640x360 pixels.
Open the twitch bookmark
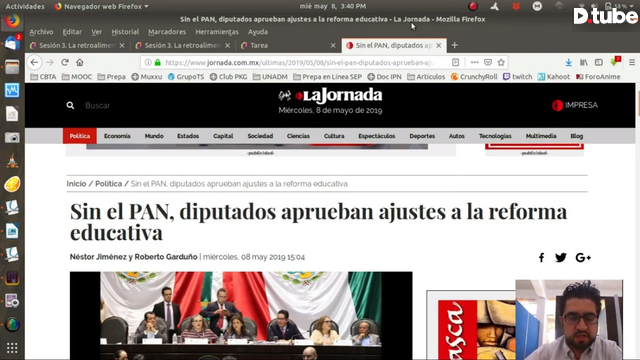[518, 77]
